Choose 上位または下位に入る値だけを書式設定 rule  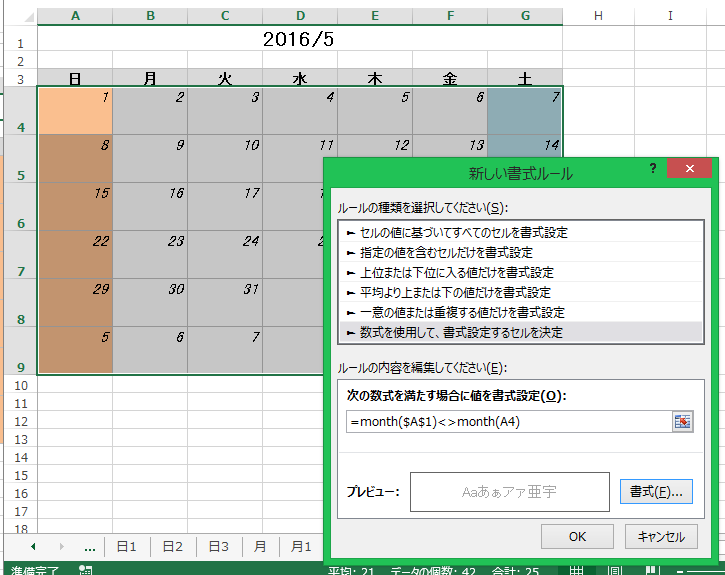[449, 272]
